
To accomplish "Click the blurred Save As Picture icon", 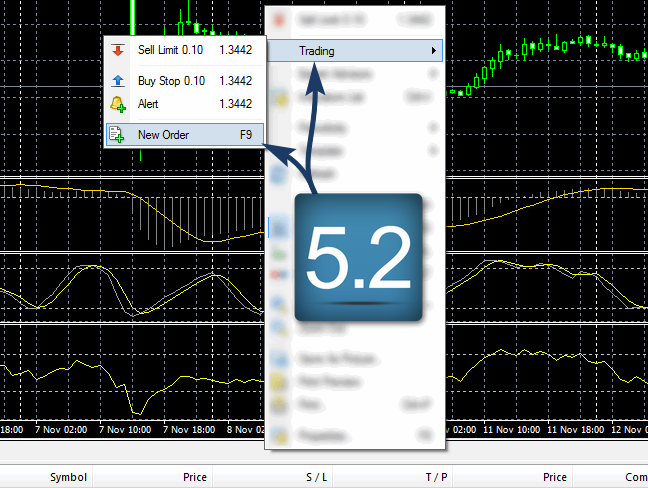I will pyautogui.click(x=281, y=358).
